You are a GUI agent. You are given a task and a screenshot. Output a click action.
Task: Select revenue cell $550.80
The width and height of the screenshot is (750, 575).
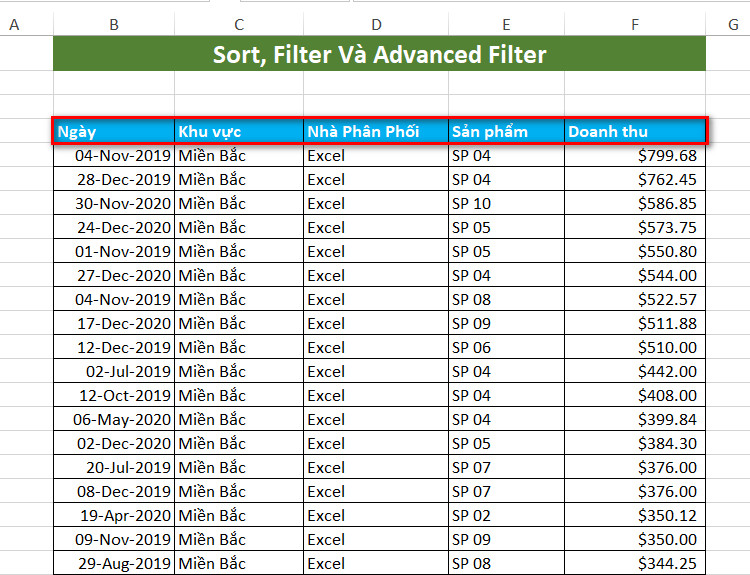(635, 251)
